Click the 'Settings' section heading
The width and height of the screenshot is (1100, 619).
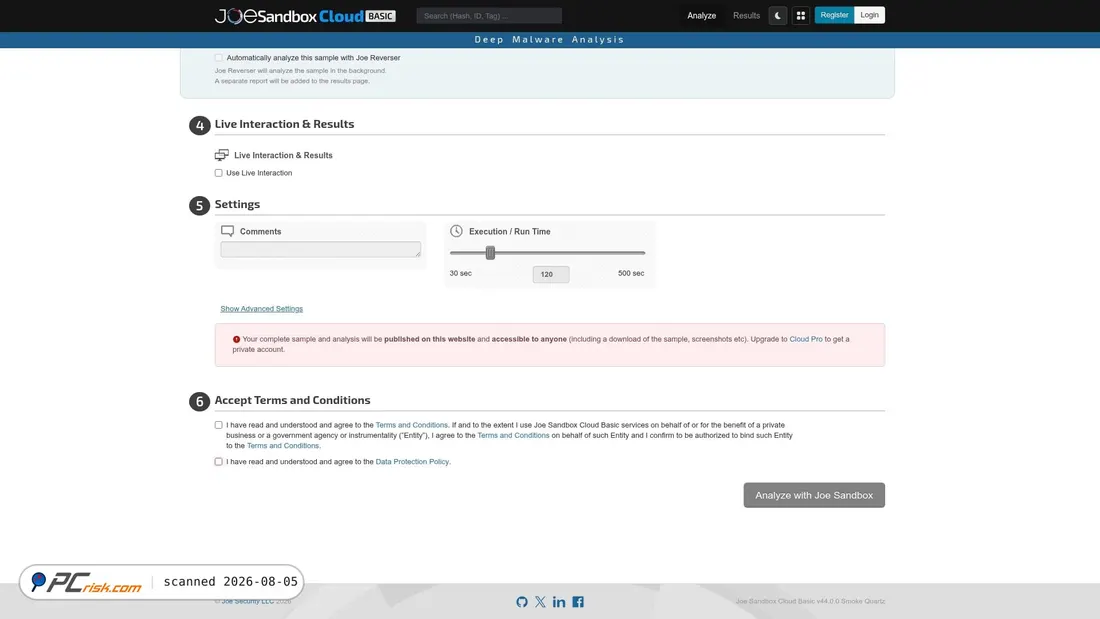[x=237, y=204]
